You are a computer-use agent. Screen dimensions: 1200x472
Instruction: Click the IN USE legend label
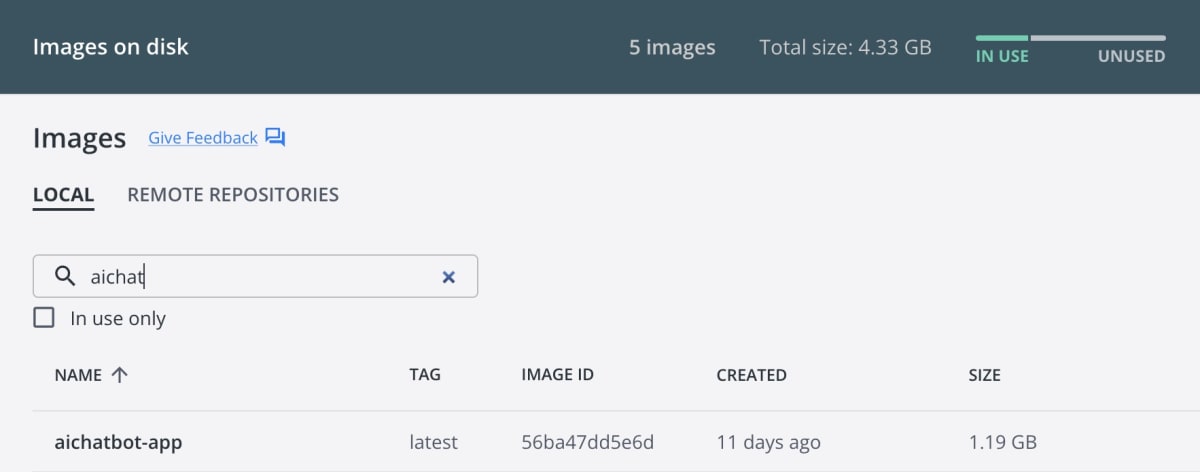point(1002,56)
